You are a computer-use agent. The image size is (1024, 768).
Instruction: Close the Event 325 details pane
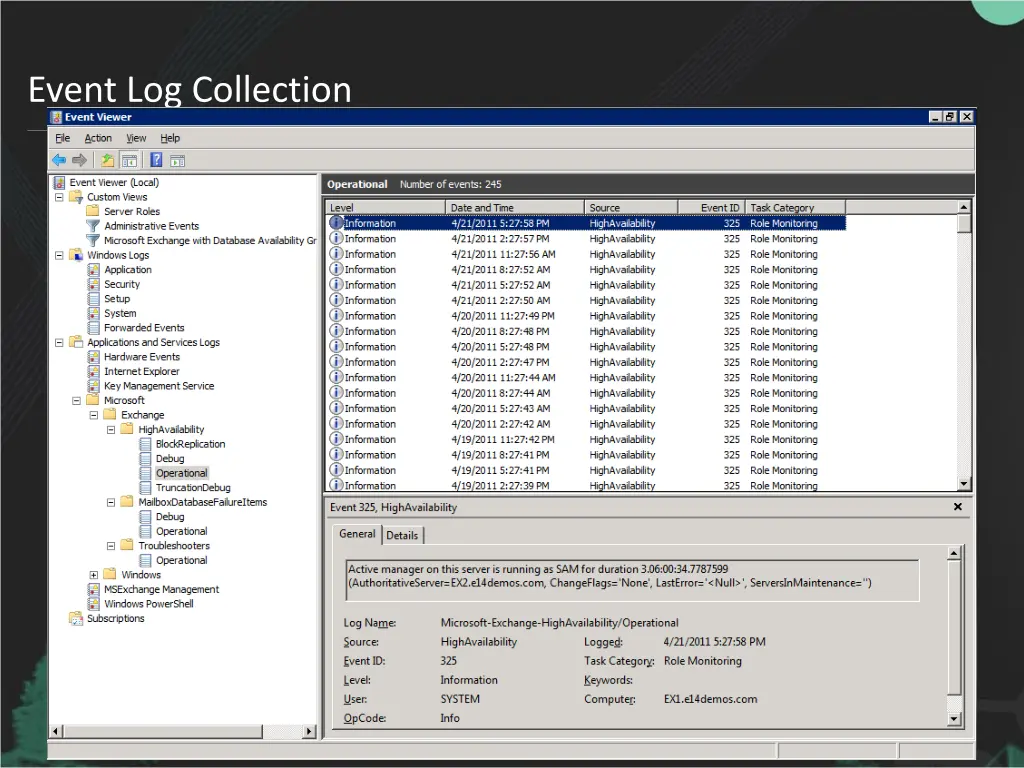(x=957, y=507)
